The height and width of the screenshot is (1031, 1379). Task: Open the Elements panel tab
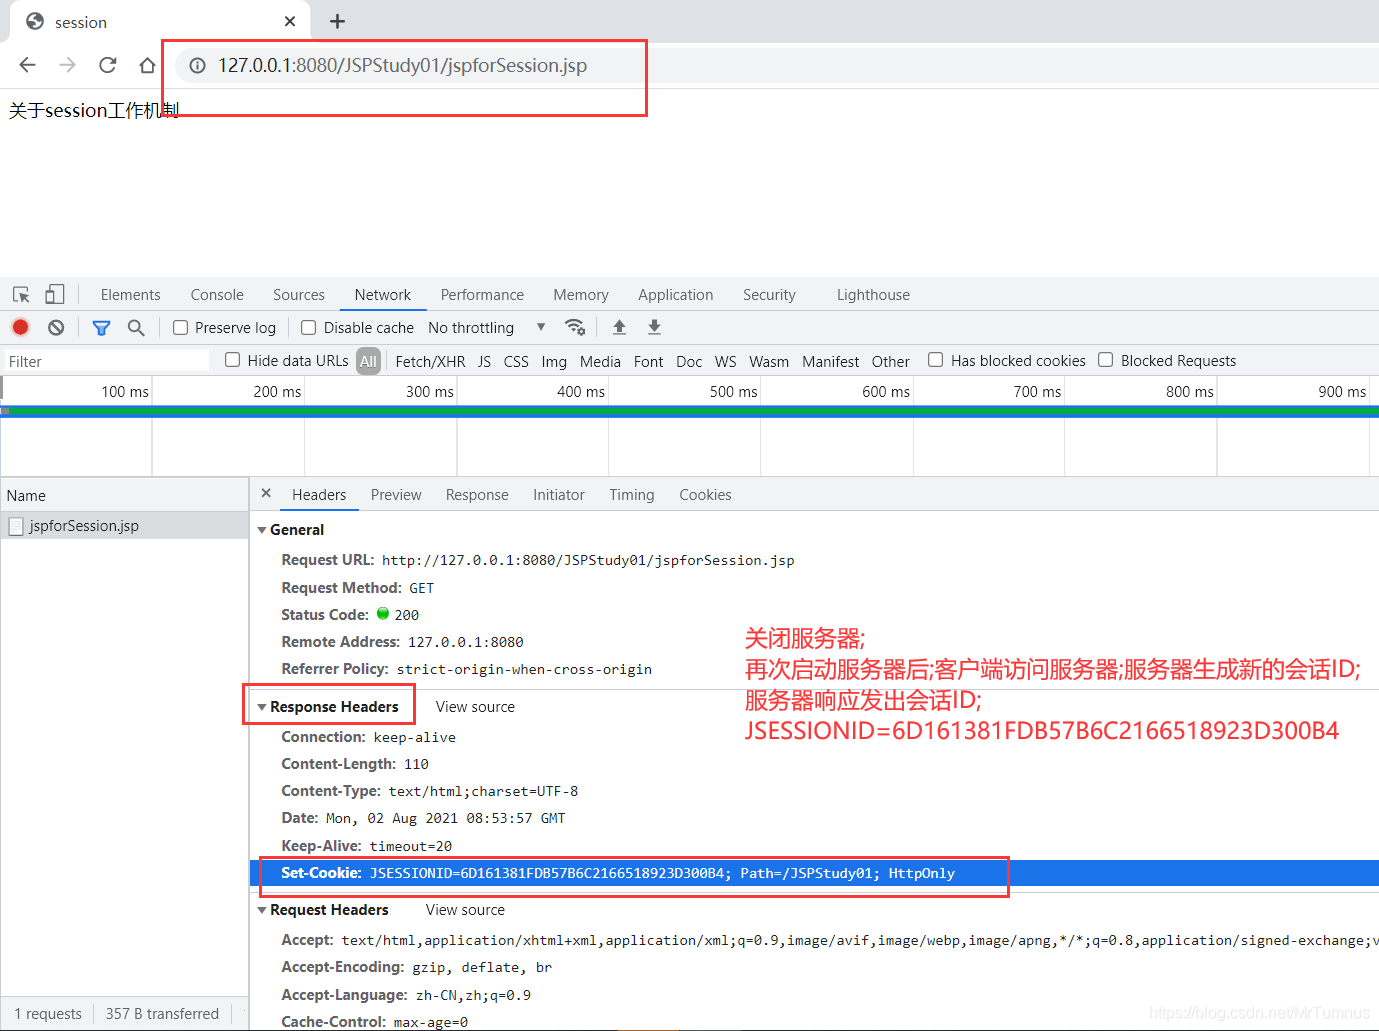(x=130, y=295)
